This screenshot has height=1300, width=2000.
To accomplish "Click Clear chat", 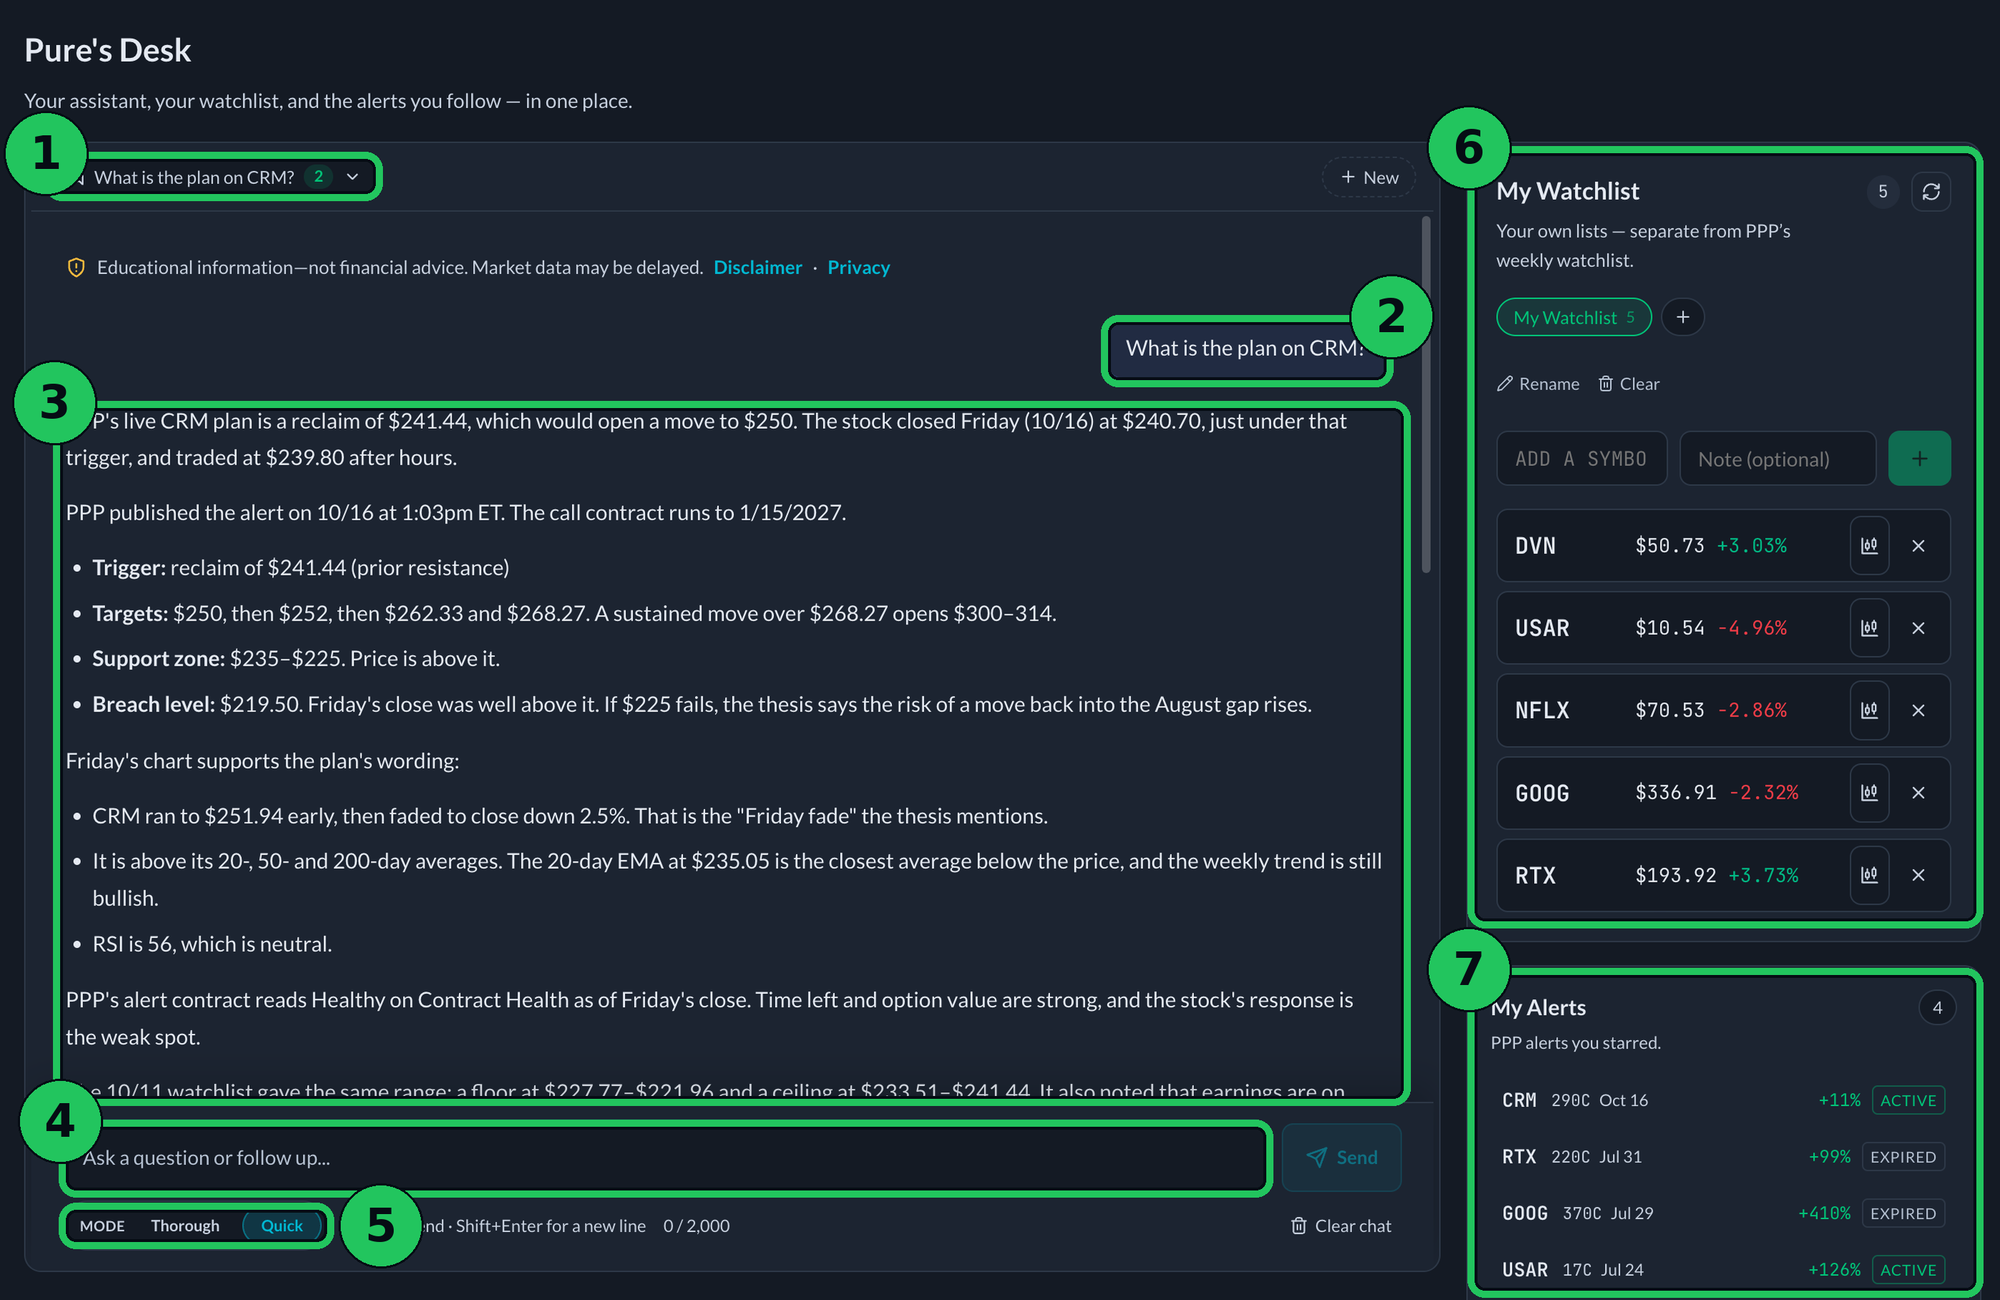I will click(x=1341, y=1226).
